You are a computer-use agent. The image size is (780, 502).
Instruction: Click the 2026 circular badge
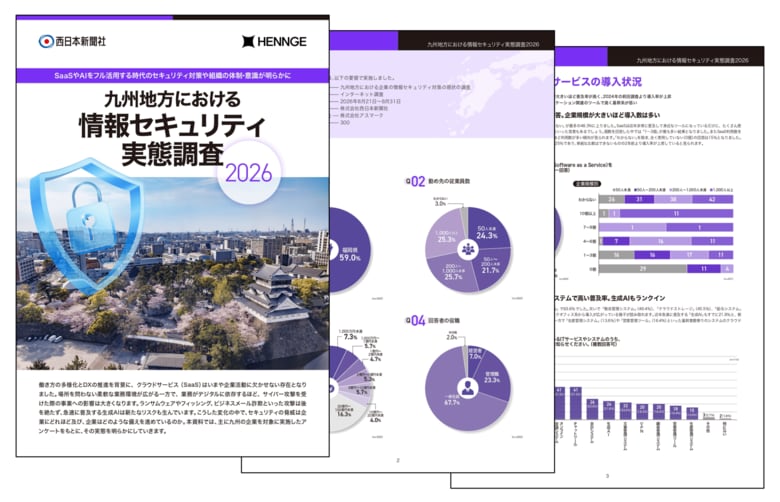pyautogui.click(x=248, y=172)
